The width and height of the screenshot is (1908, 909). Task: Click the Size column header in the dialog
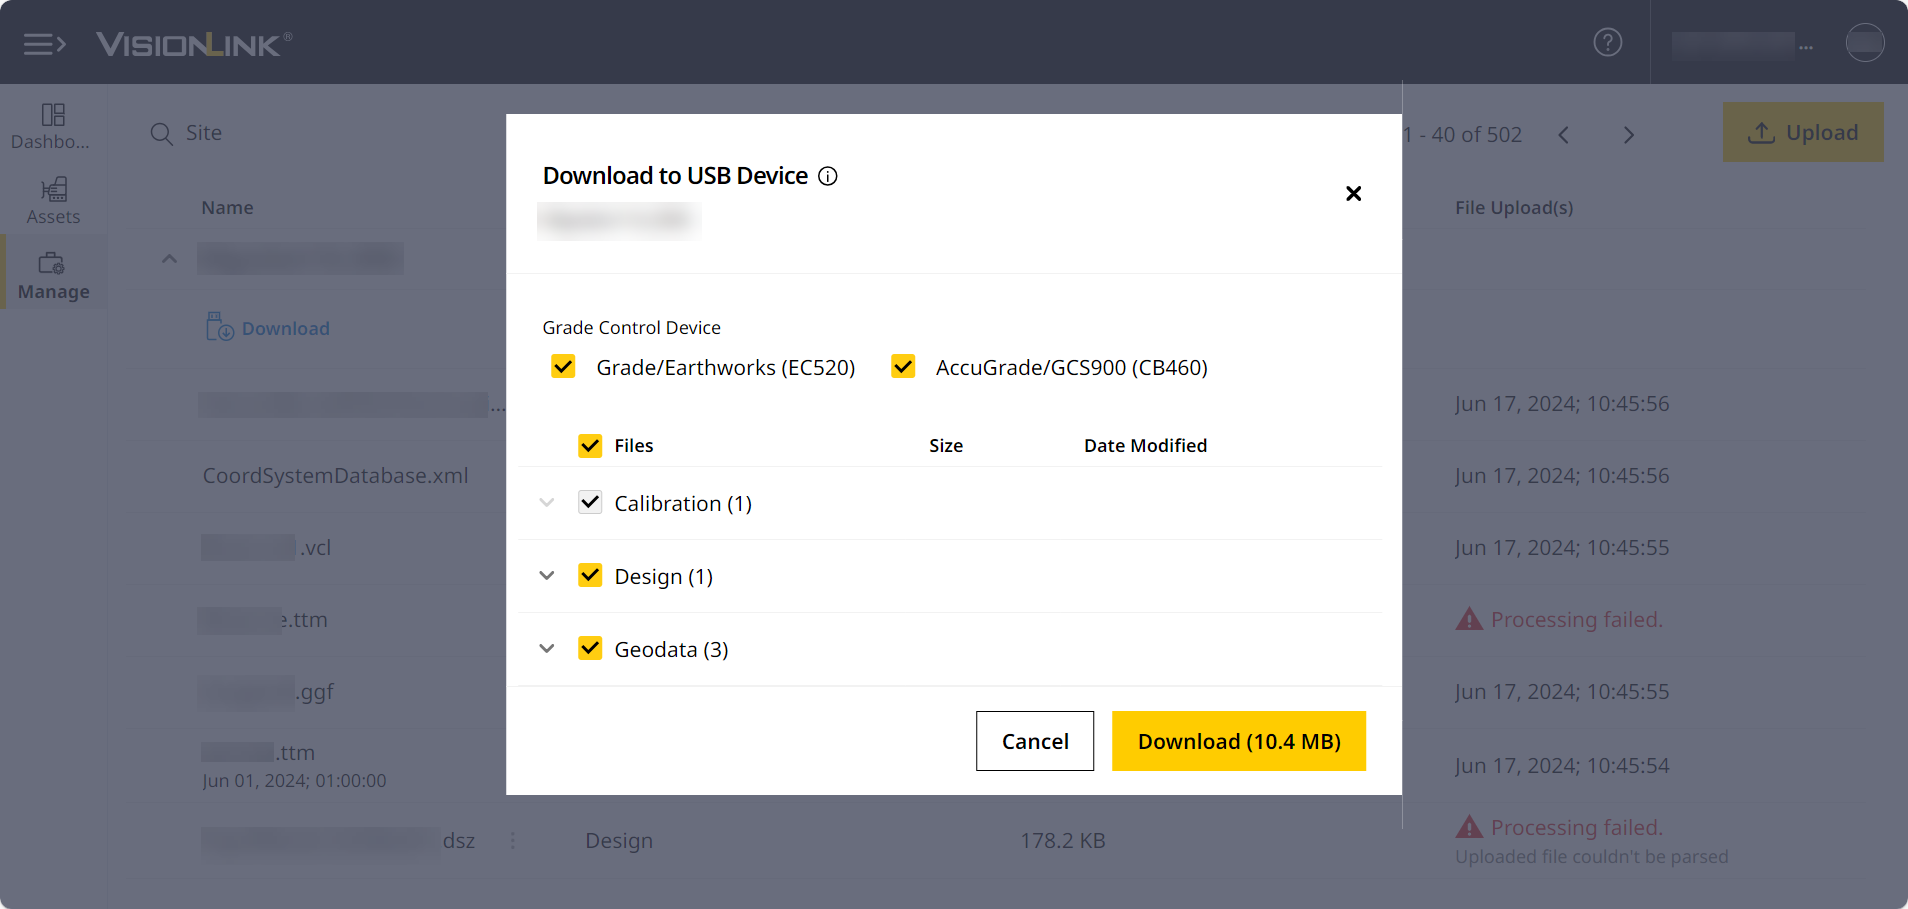(946, 446)
